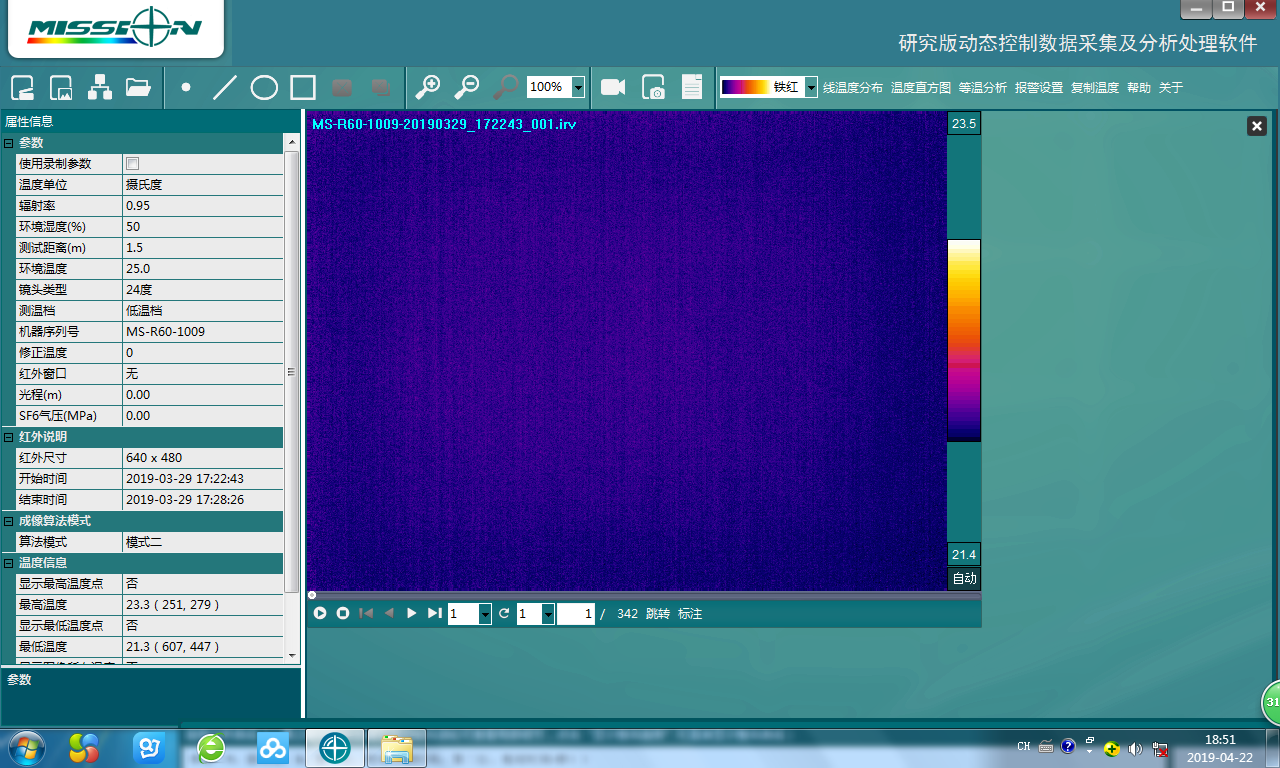Screen dimensions: 1280x768
Task: Click the zoom out magnifier icon
Action: click(466, 88)
